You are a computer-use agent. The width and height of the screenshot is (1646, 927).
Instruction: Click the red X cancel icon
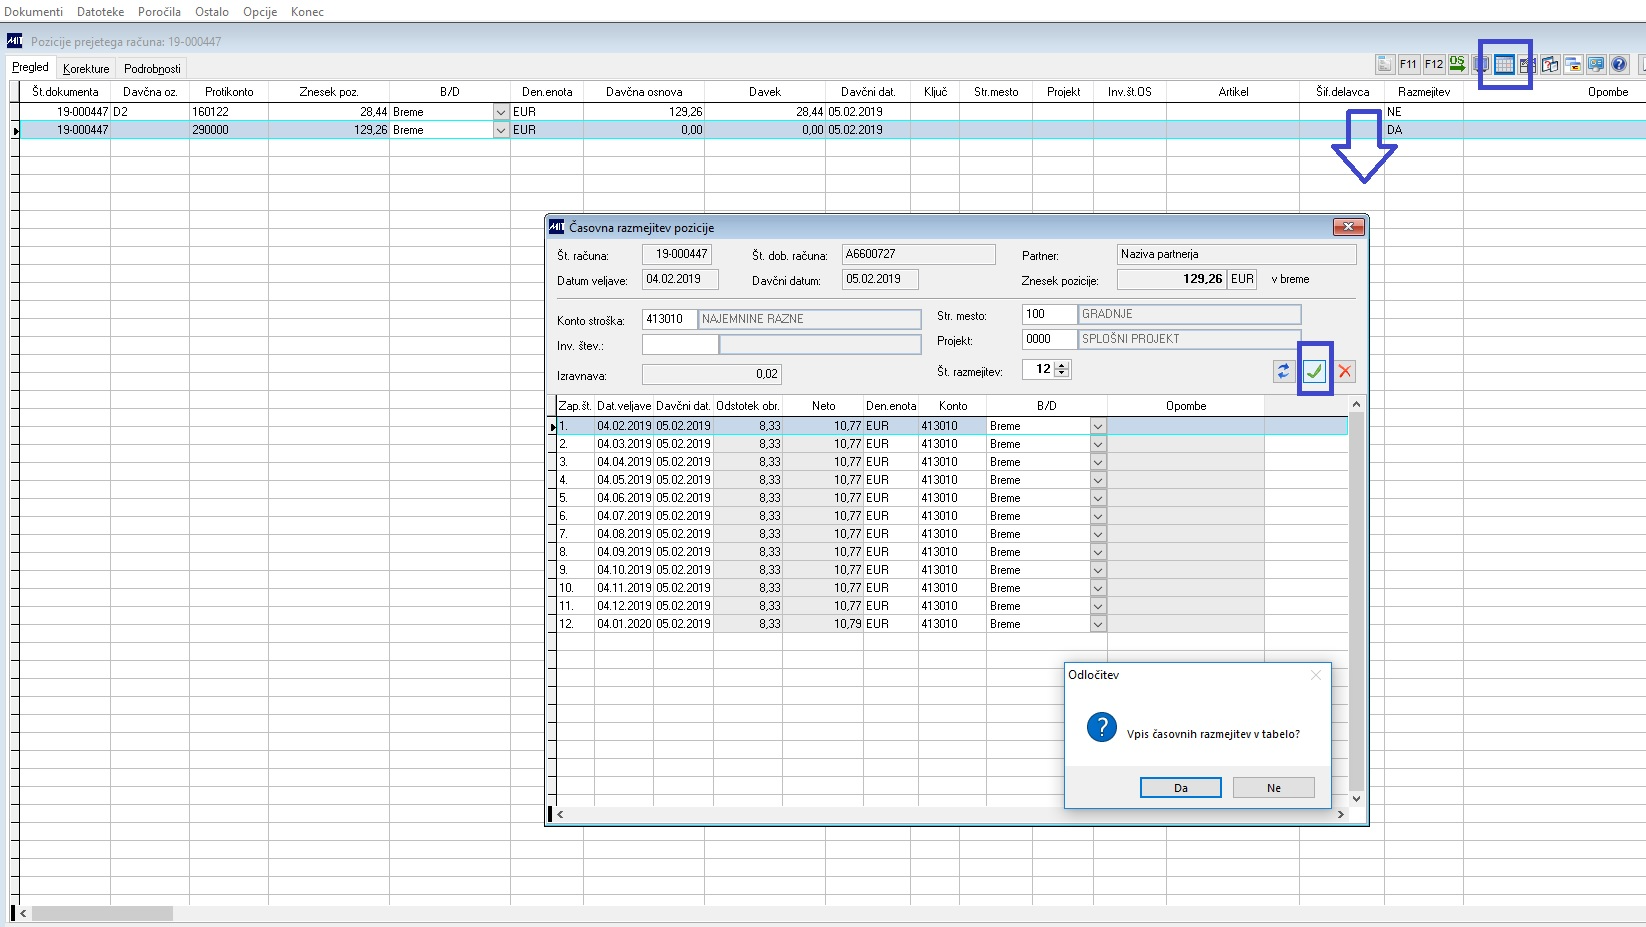tap(1345, 371)
